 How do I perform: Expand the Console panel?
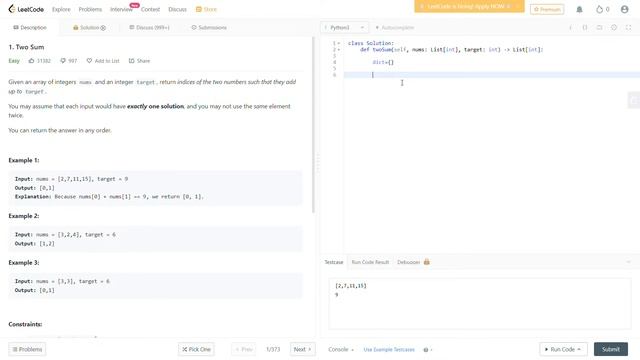click(x=341, y=349)
